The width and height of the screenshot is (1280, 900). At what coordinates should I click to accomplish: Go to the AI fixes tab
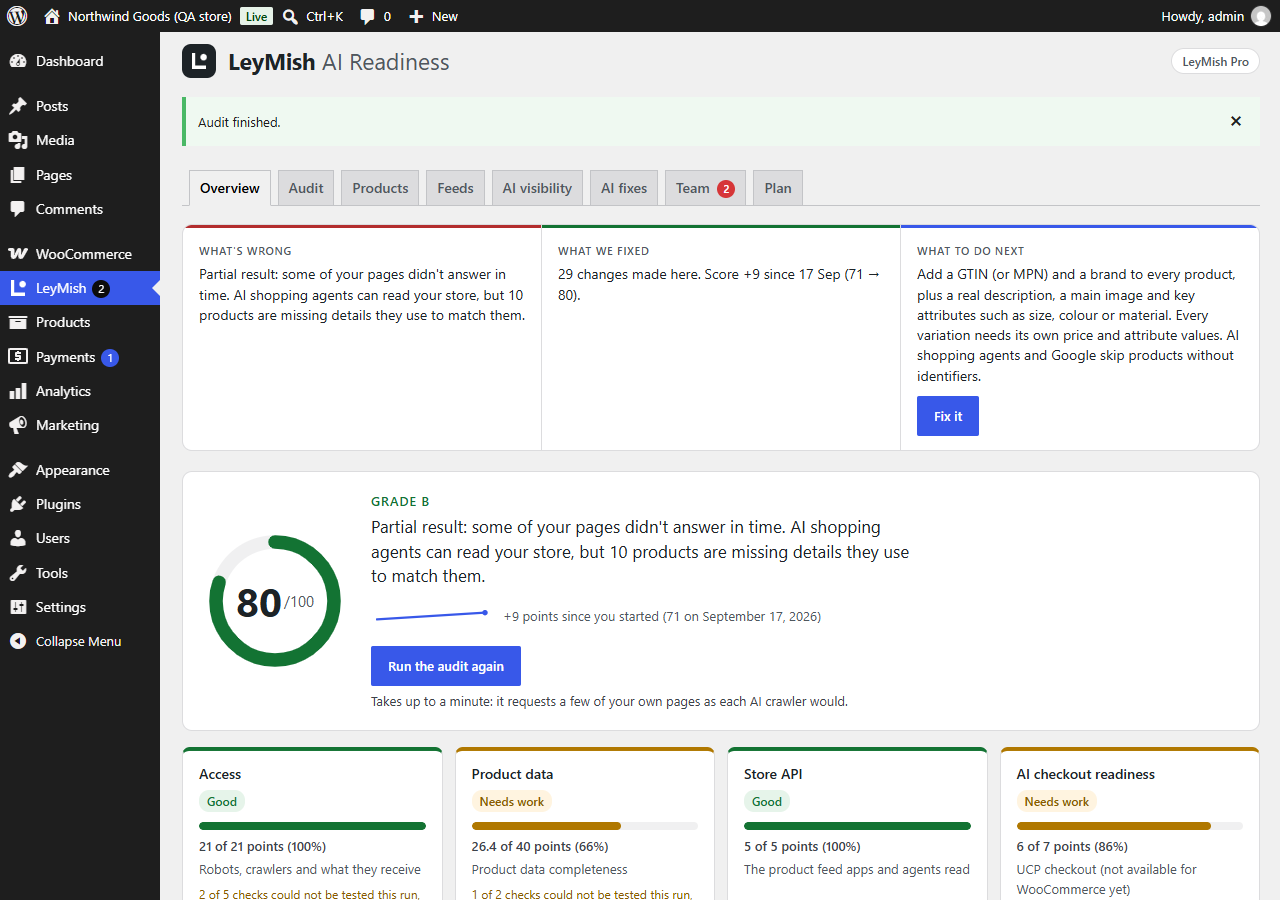624,188
